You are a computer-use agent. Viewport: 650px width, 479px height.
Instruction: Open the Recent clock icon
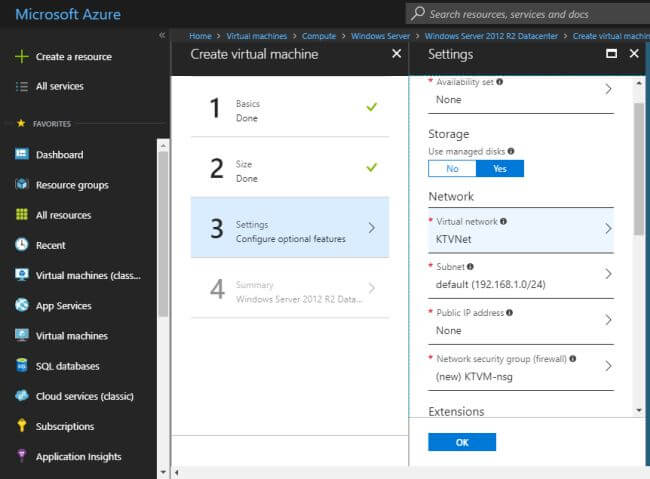[x=21, y=245]
